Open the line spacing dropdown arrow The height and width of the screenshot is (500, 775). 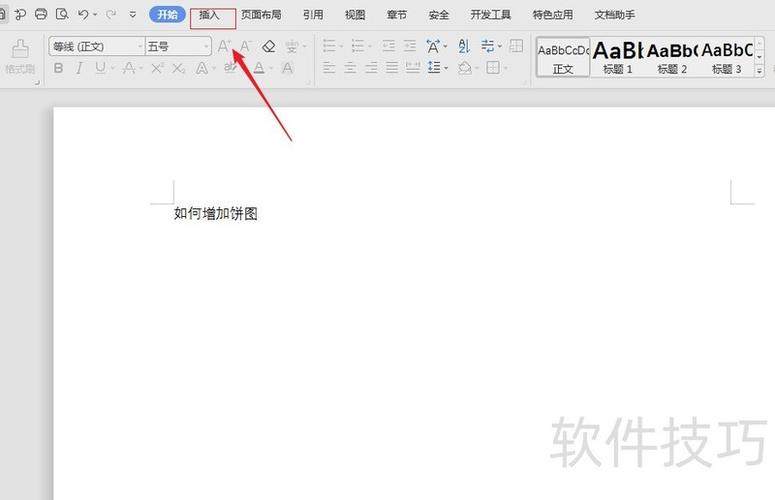click(446, 68)
